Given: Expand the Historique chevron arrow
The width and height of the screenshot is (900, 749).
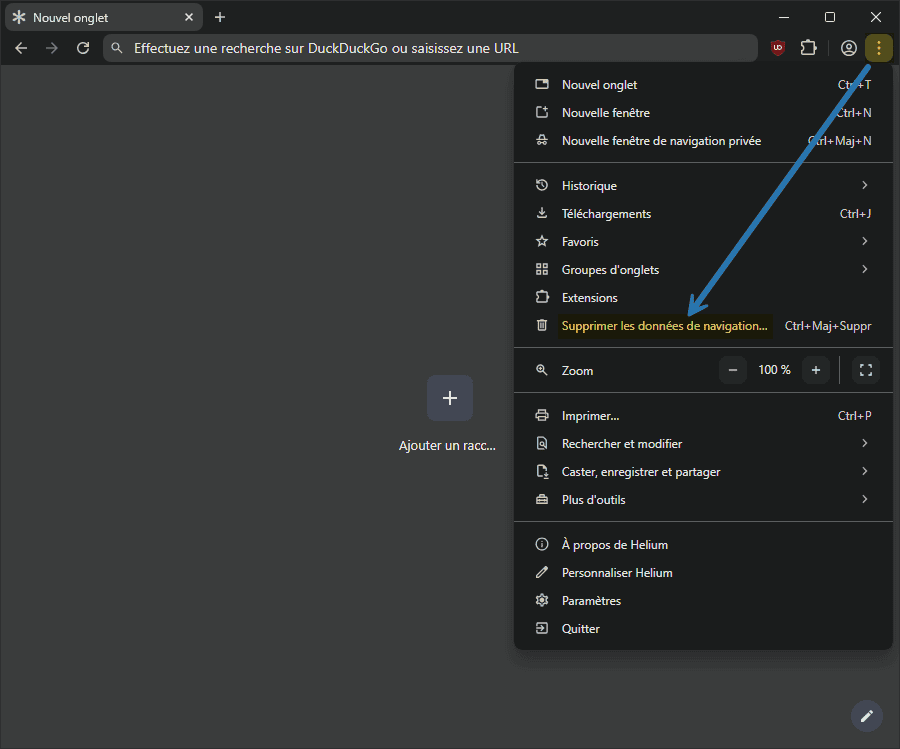Looking at the screenshot, I should click(x=864, y=185).
